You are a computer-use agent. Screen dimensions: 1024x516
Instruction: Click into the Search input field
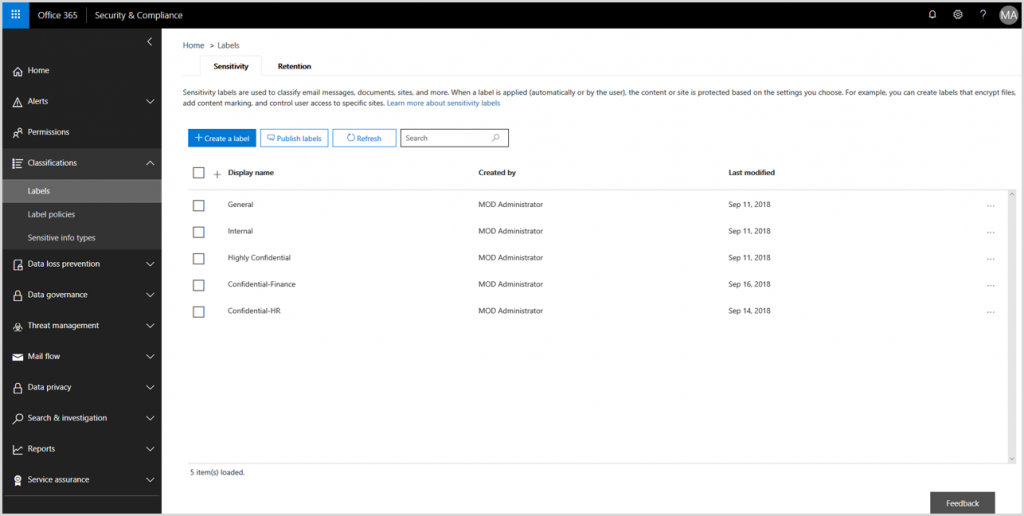point(445,138)
